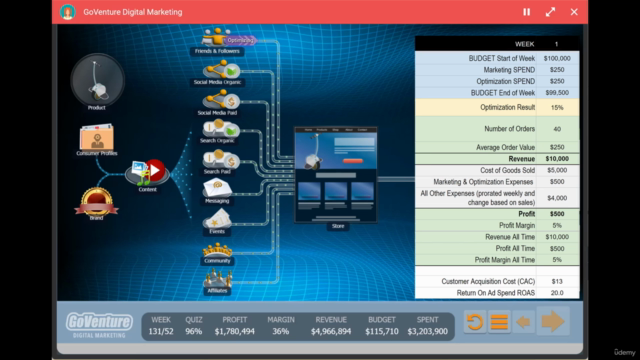Image resolution: width=640 pixels, height=360 pixels.
Task: Click the GoVenture Digital Marketing logo
Action: click(99, 325)
